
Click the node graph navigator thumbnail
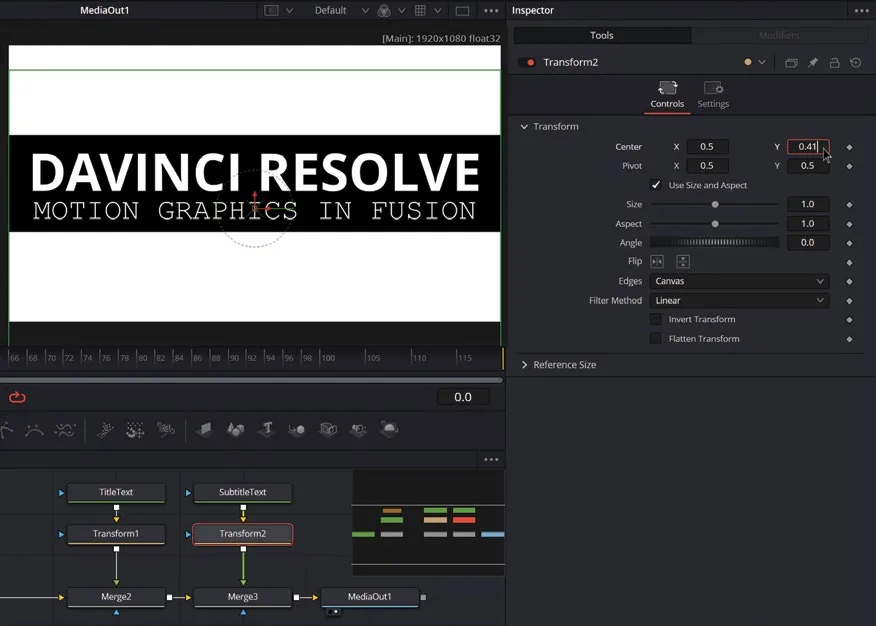click(x=428, y=523)
